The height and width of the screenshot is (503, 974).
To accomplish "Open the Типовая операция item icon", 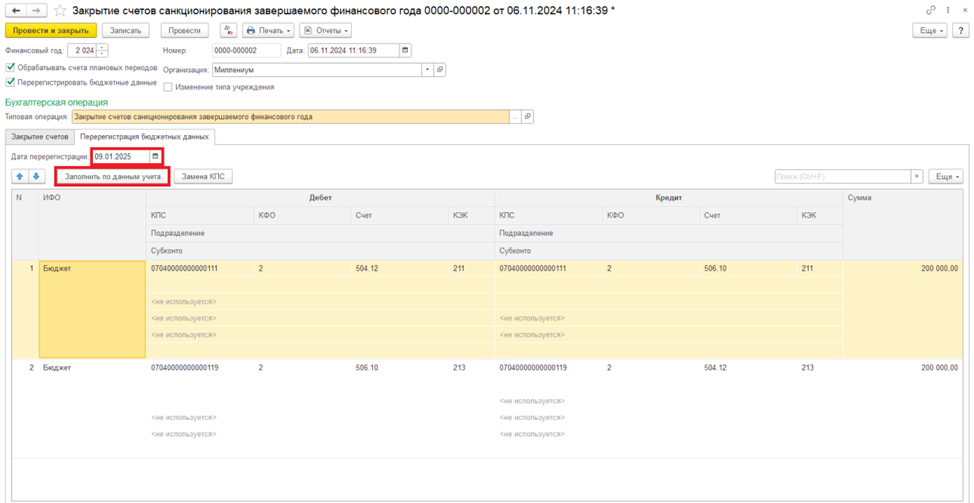I will point(527,116).
